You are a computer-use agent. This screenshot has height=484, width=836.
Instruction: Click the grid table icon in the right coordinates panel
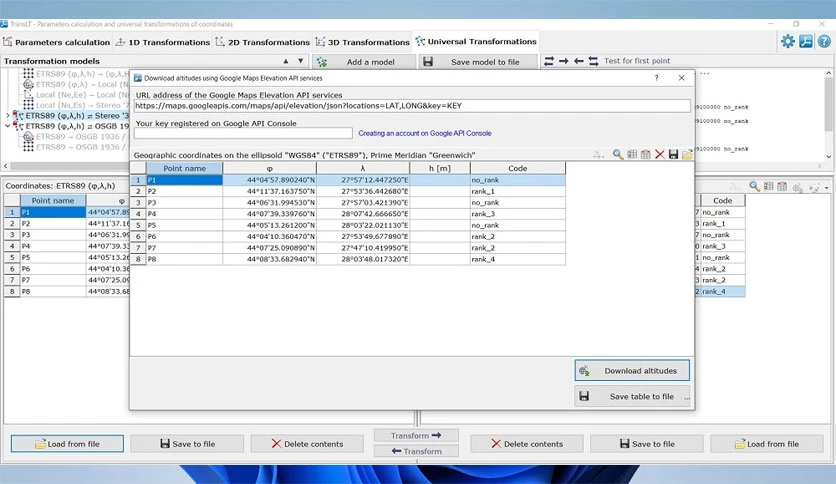pos(782,186)
